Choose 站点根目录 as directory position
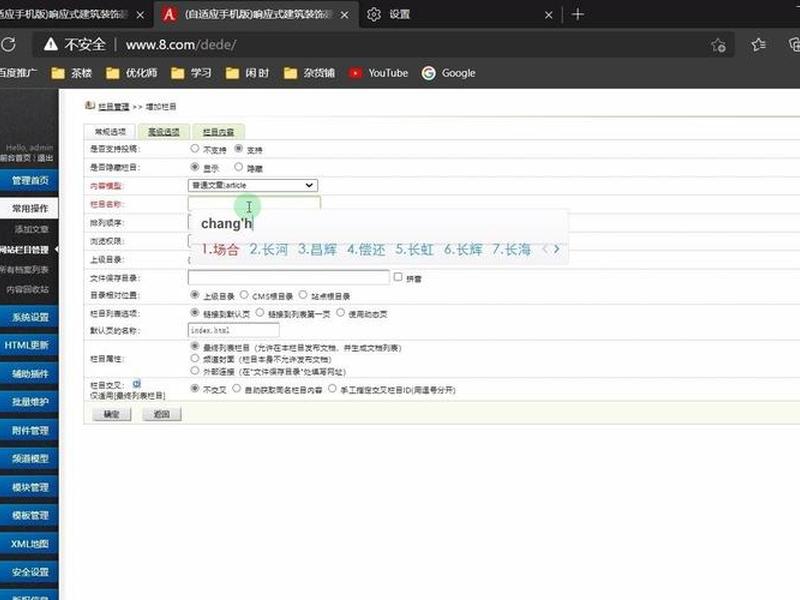Screen dimensions: 800x600 coord(303,295)
